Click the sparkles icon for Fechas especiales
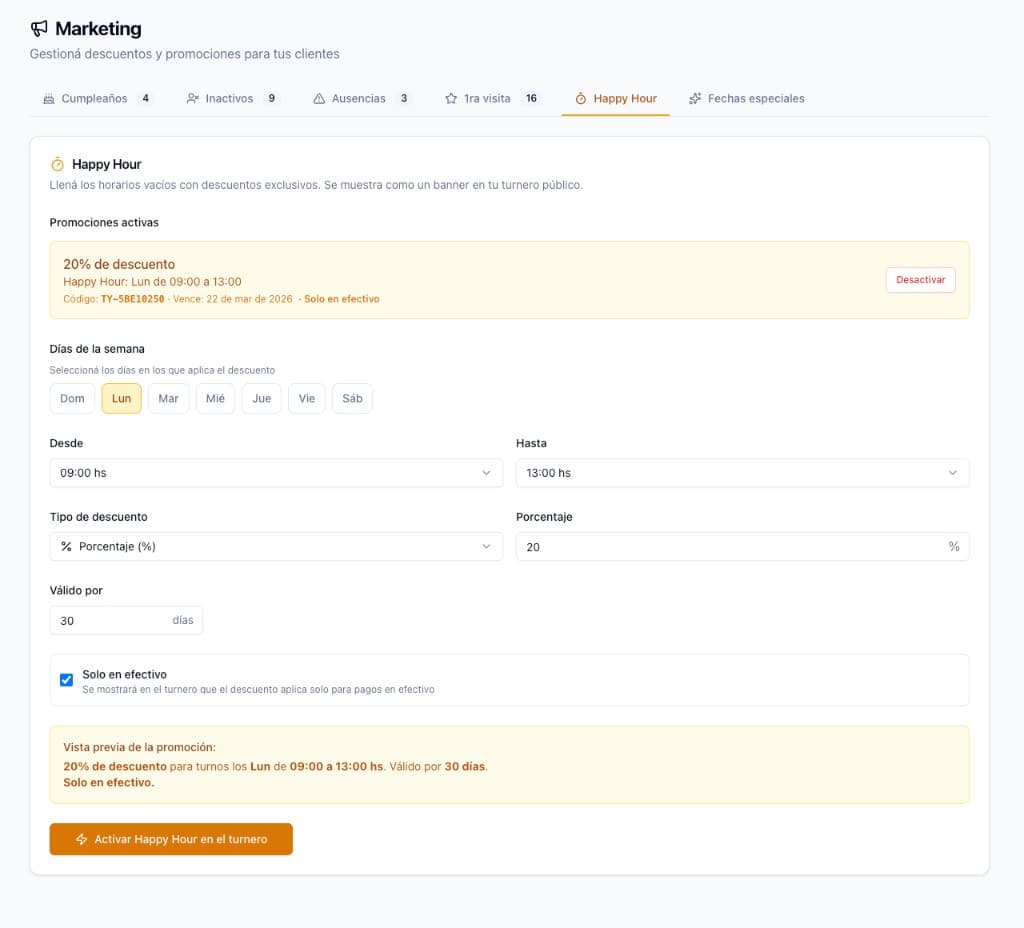The width and height of the screenshot is (1024, 928). coord(695,99)
